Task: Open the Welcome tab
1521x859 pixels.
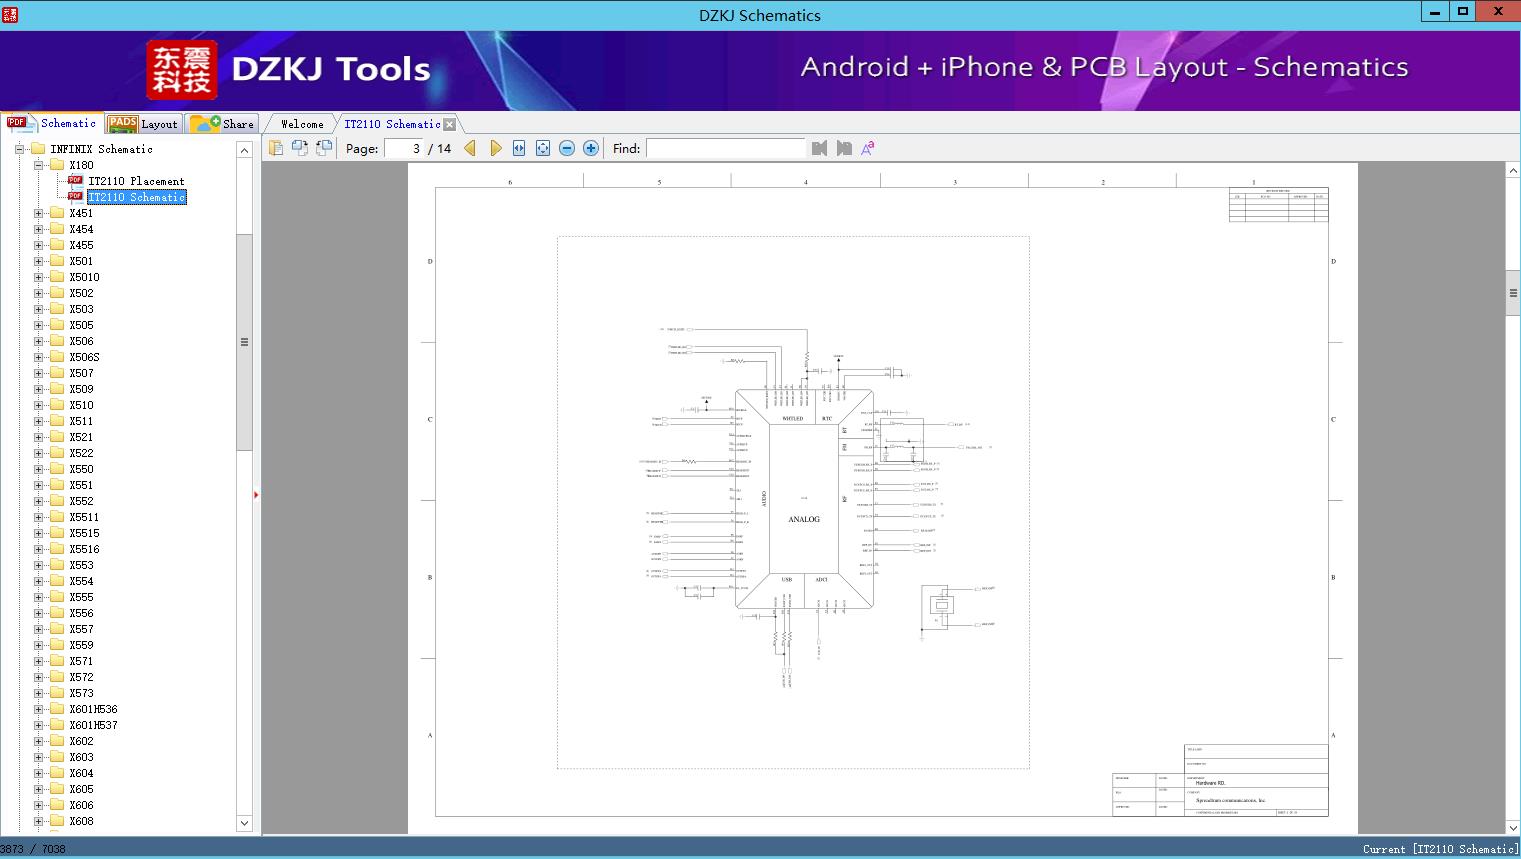Action: click(302, 124)
